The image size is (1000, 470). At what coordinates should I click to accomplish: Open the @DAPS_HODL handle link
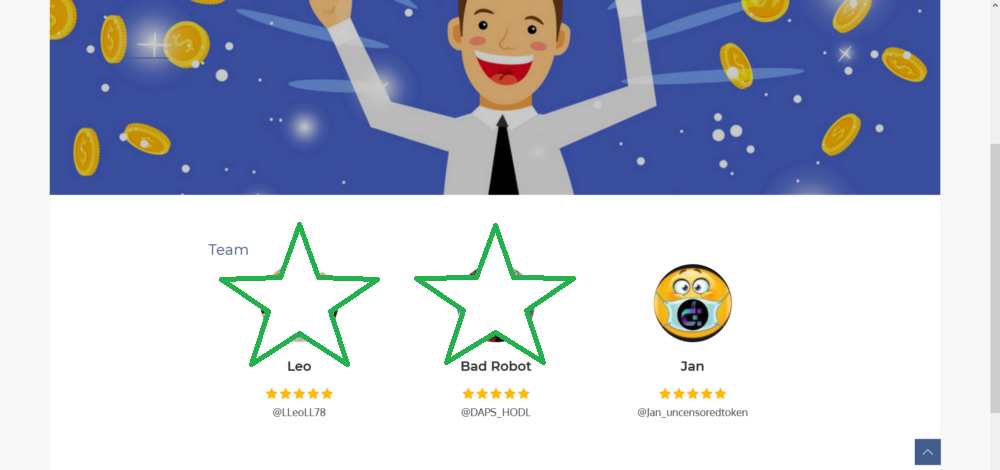(x=496, y=412)
